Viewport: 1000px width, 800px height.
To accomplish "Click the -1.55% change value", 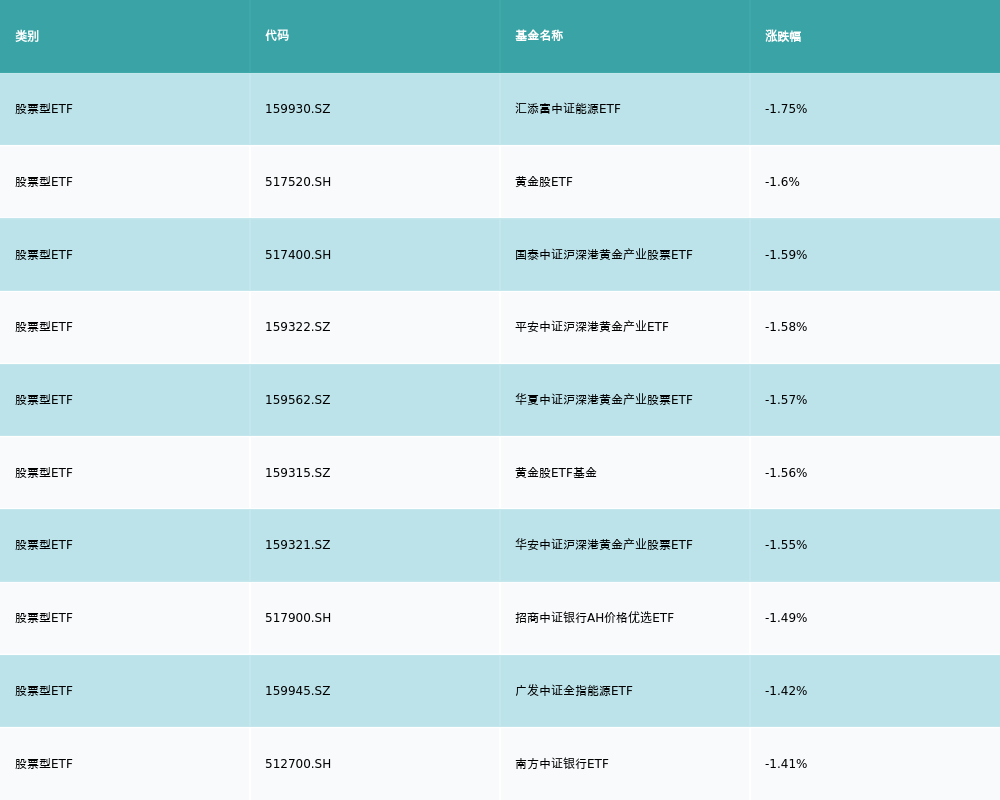I will [786, 545].
